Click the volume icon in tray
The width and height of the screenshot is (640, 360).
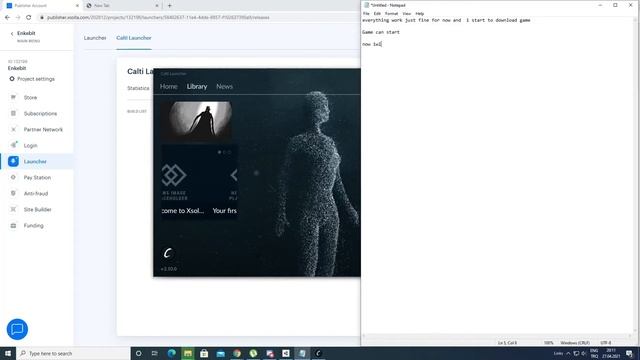(x=584, y=353)
